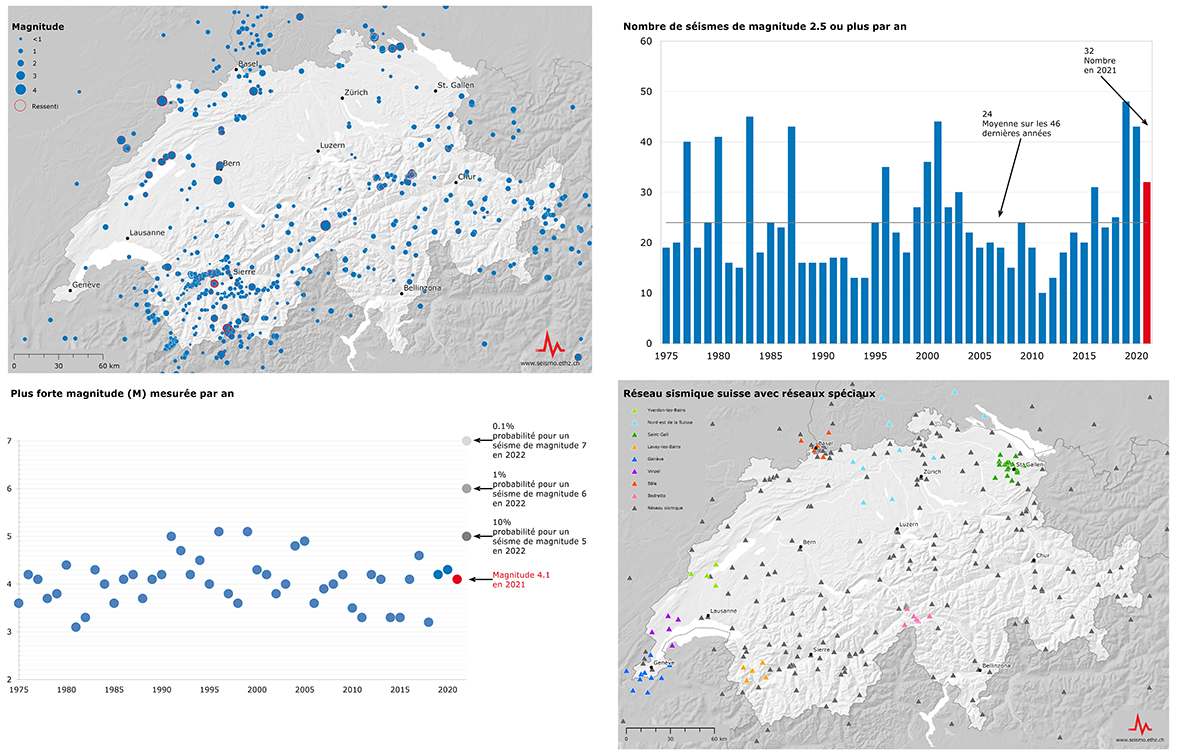The height and width of the screenshot is (755, 1200).
Task: Click the Chur label on the earthquake map
Action: click(467, 177)
